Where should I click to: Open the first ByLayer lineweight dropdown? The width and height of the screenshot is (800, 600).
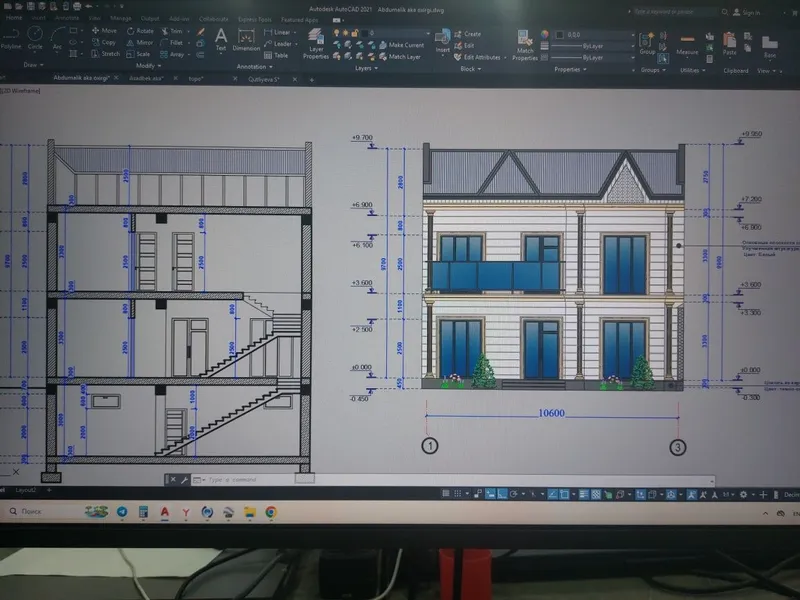coord(593,46)
